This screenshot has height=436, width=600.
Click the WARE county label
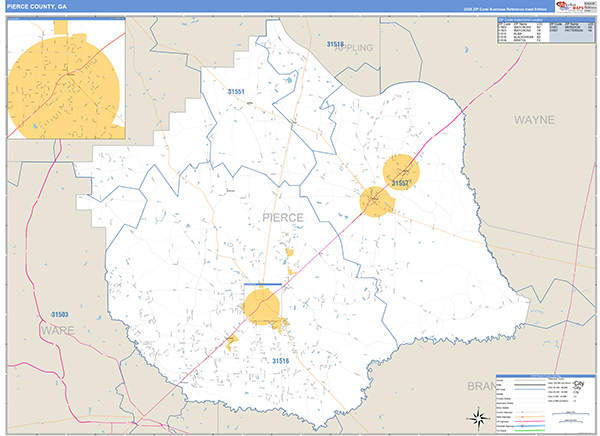coord(58,330)
